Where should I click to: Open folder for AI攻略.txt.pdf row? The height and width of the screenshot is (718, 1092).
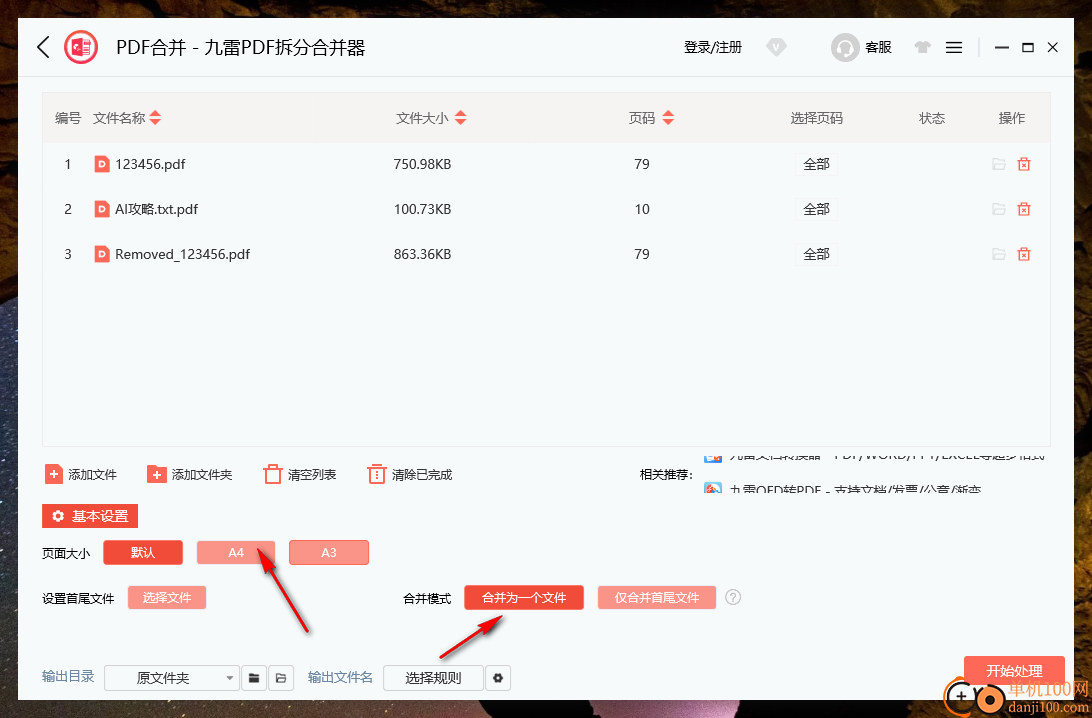(x=999, y=209)
